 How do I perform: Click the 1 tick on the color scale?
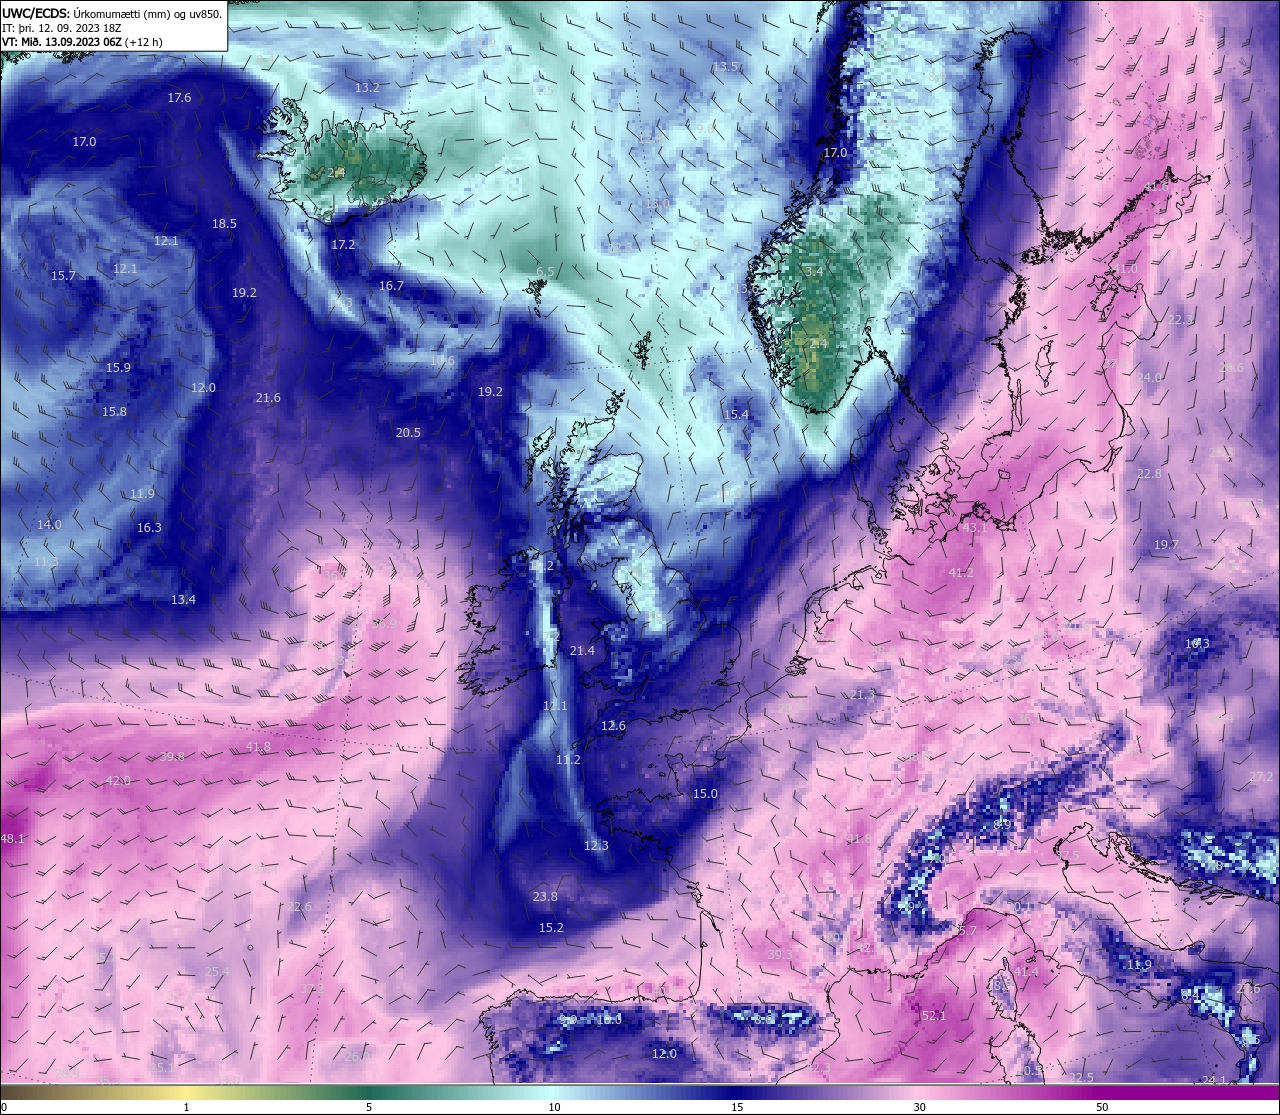pos(186,1107)
